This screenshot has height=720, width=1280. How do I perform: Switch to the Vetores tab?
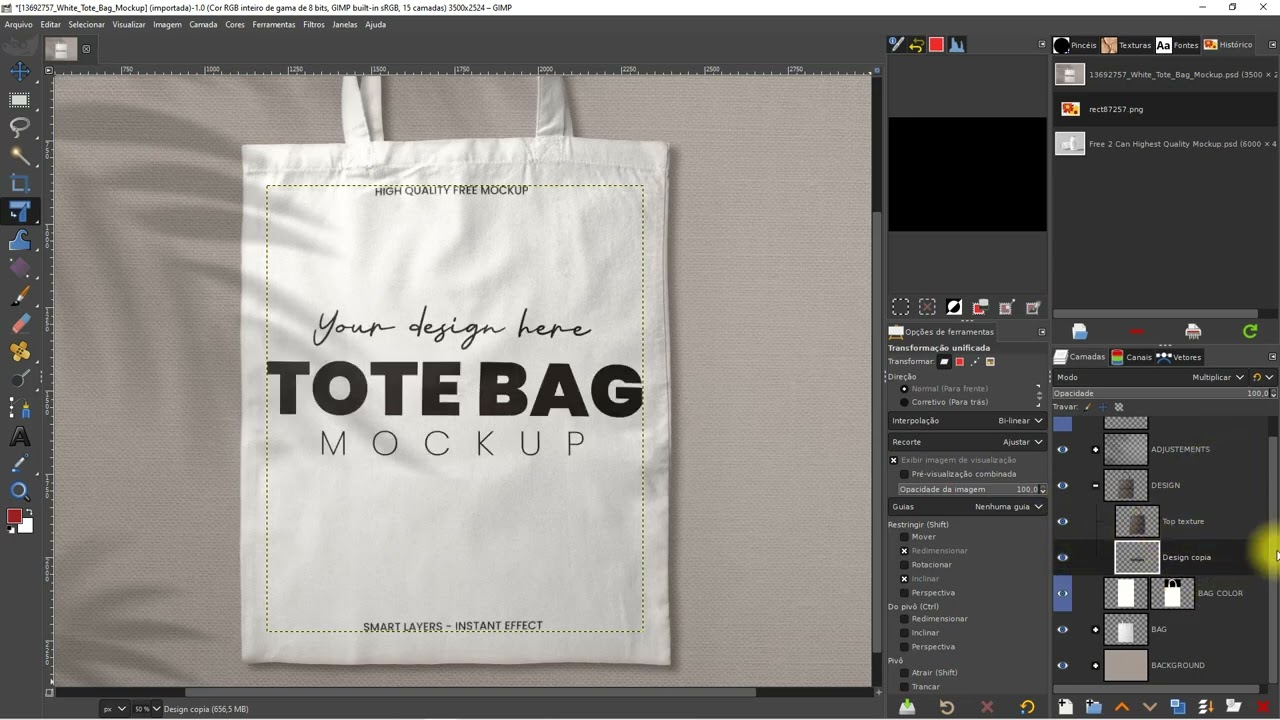tap(1178, 357)
